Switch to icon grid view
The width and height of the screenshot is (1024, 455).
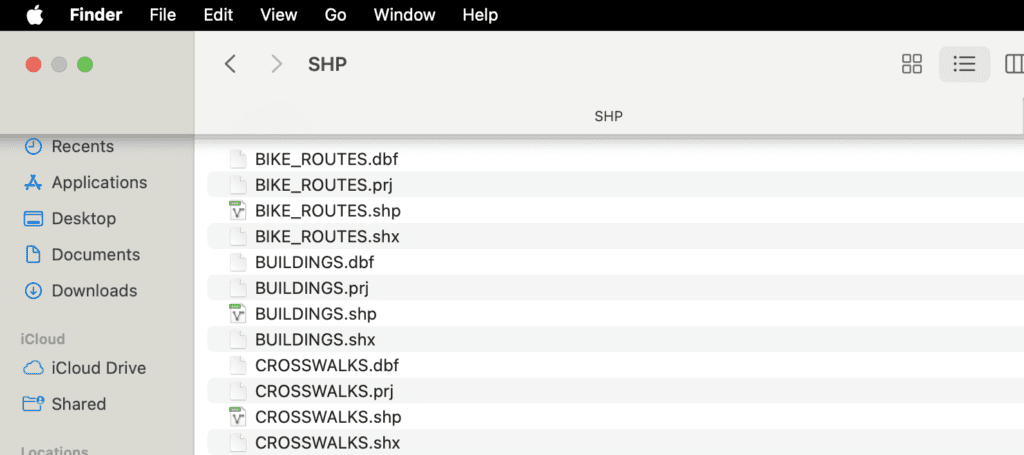911,65
